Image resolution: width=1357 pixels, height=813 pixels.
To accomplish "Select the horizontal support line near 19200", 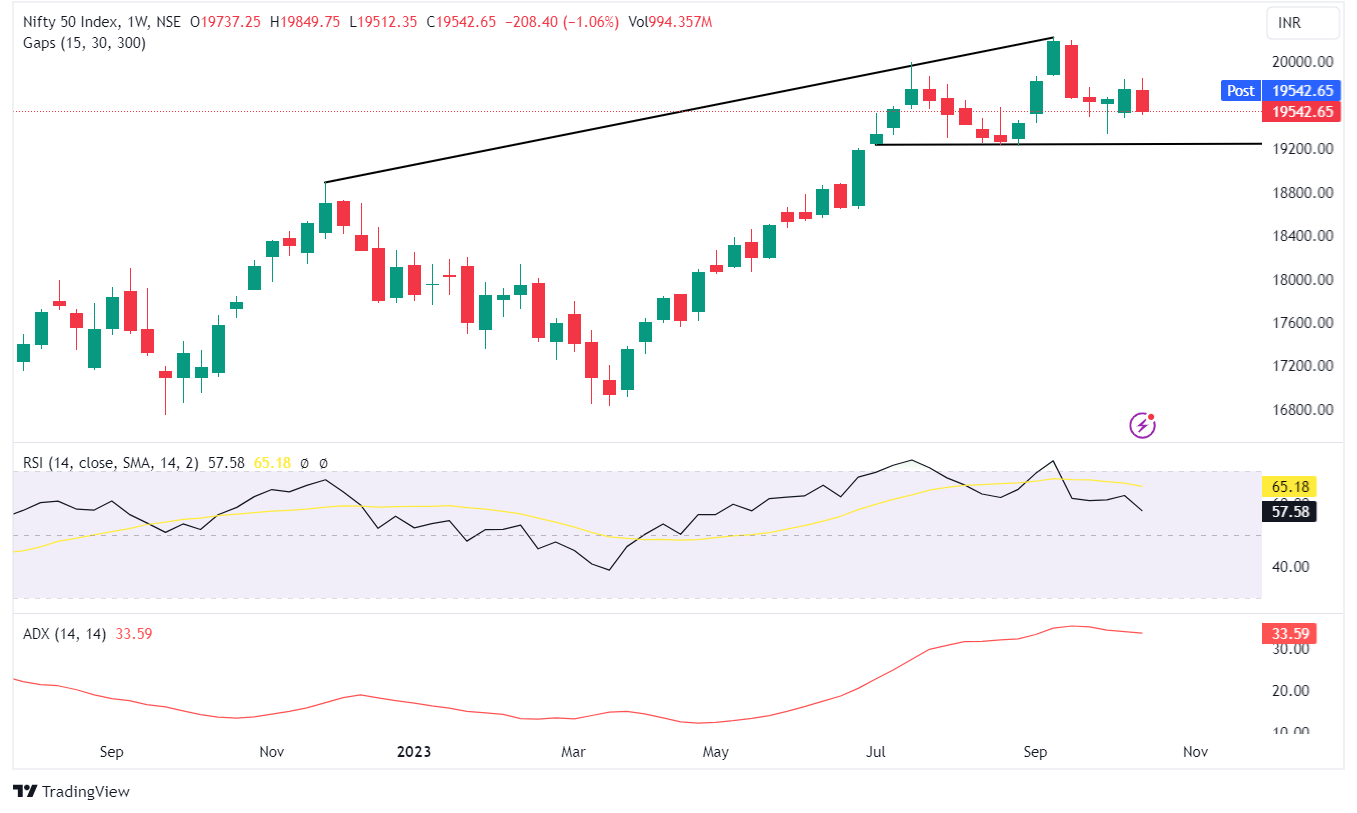I will click(x=1067, y=145).
